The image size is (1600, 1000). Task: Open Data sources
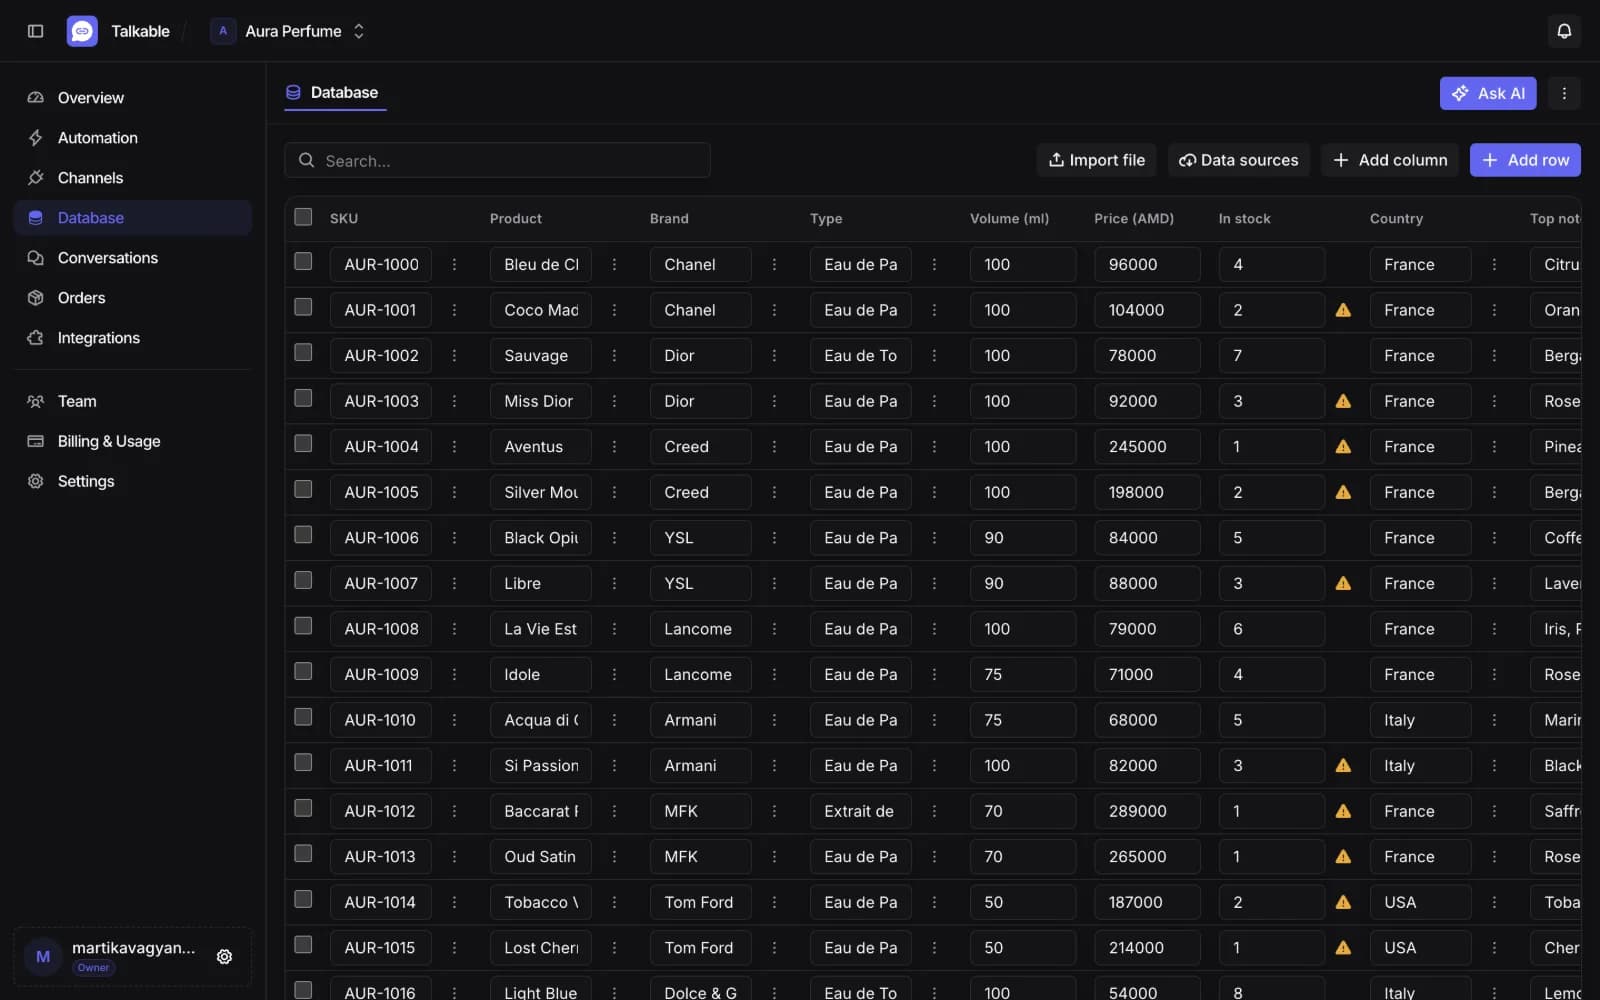(x=1239, y=160)
